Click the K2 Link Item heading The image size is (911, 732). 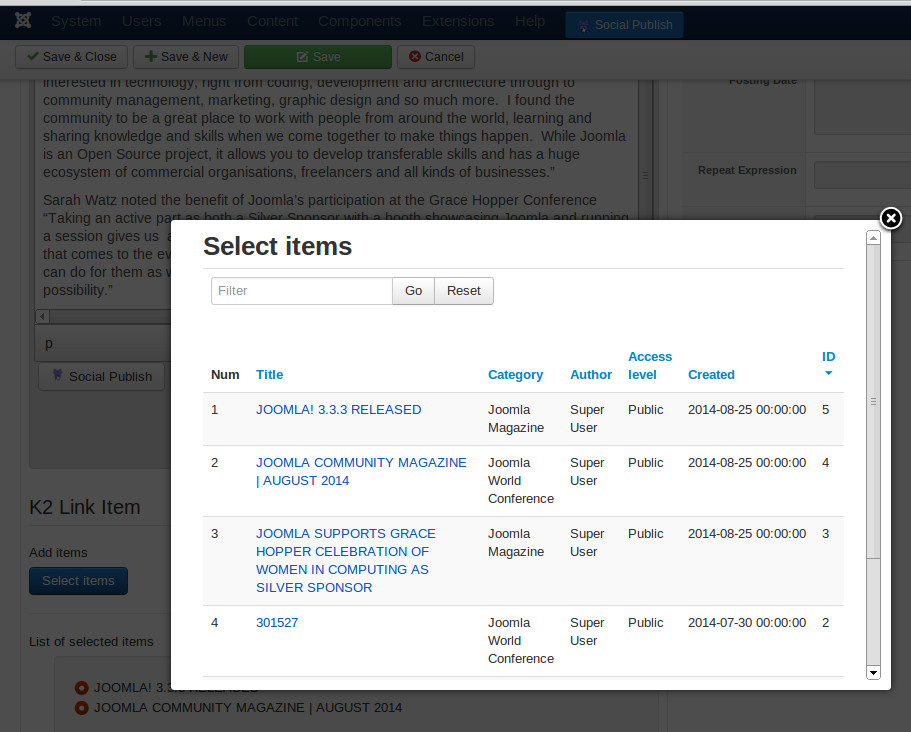(x=85, y=507)
